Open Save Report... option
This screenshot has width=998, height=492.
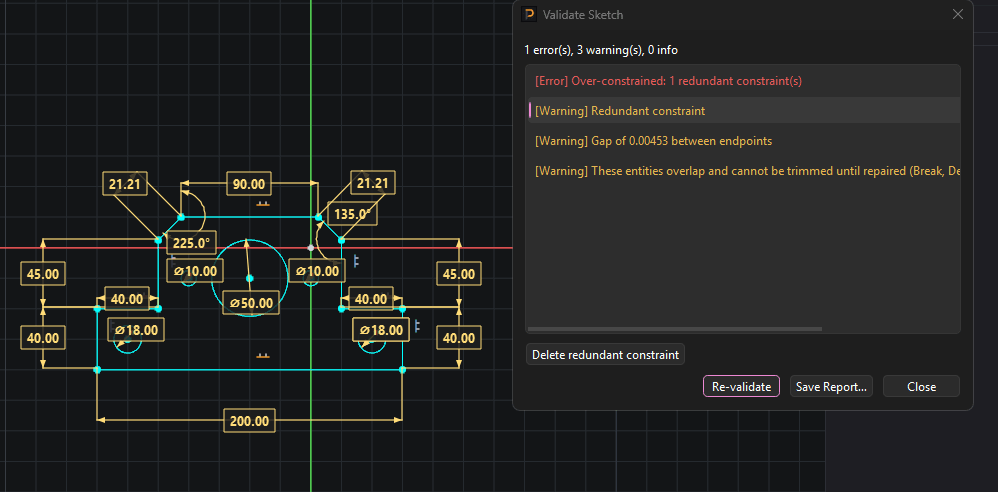[831, 386]
